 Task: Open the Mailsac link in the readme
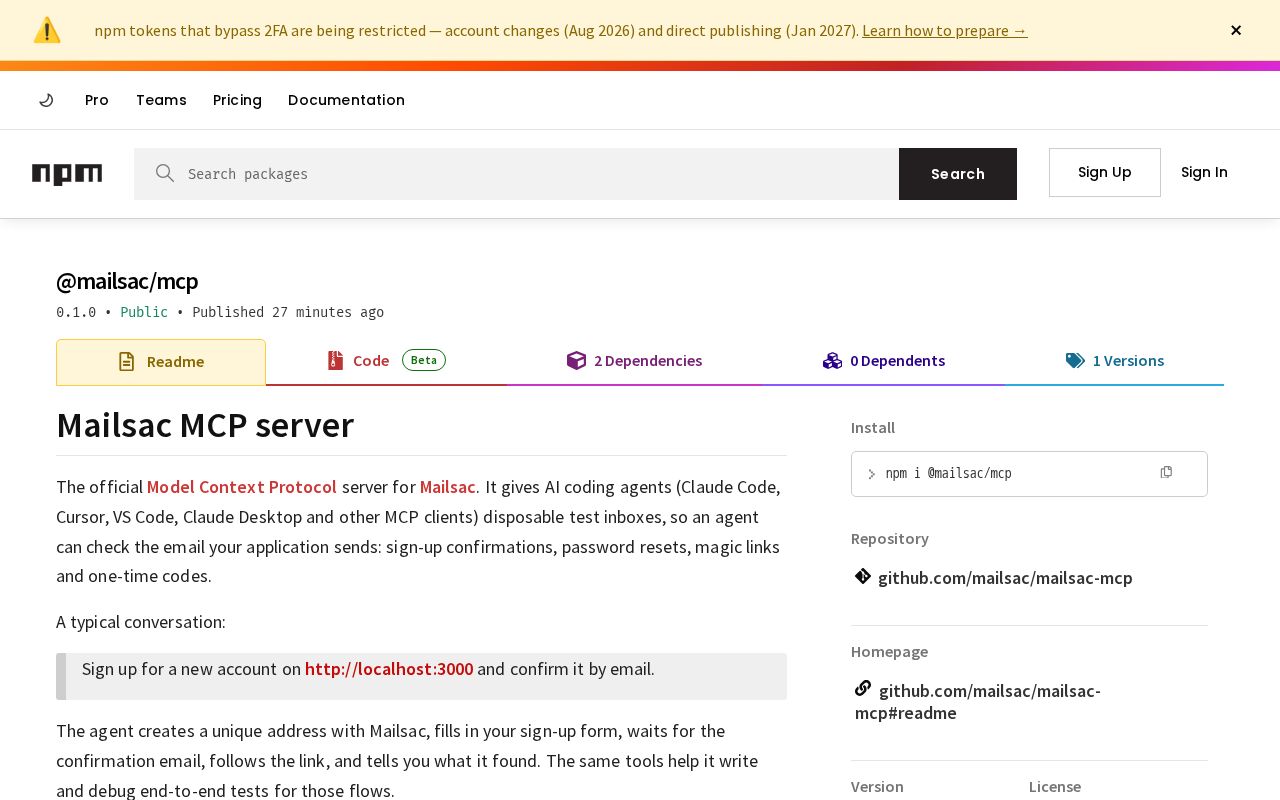coord(447,487)
